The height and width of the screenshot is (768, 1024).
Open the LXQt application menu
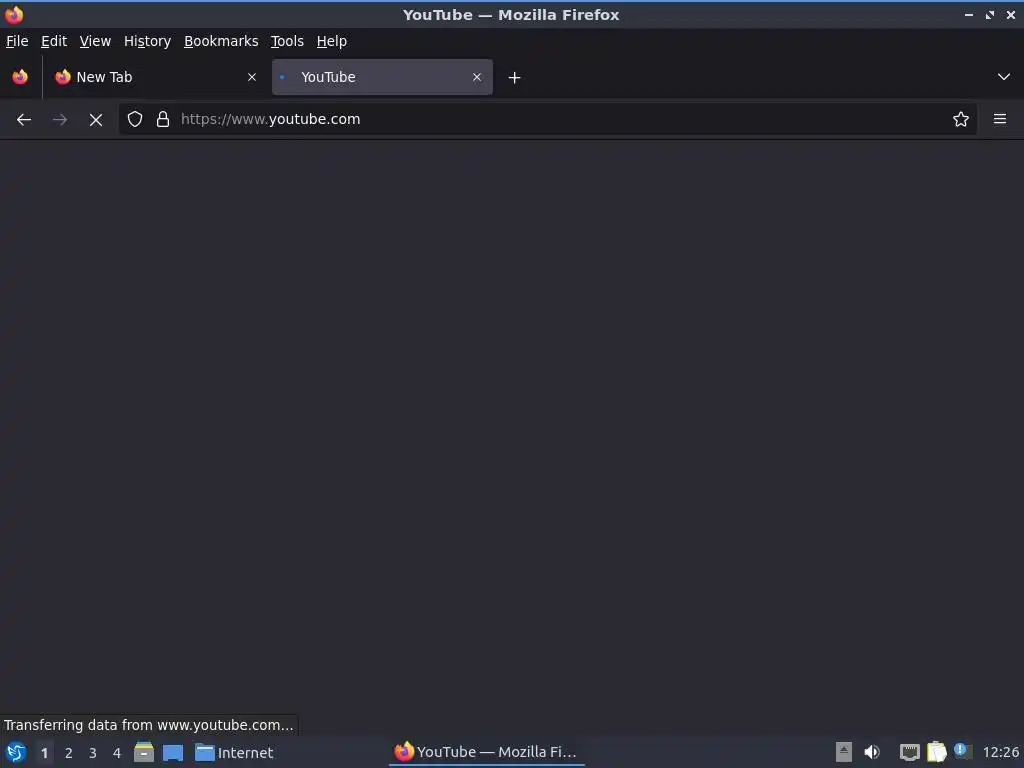pyautogui.click(x=16, y=752)
